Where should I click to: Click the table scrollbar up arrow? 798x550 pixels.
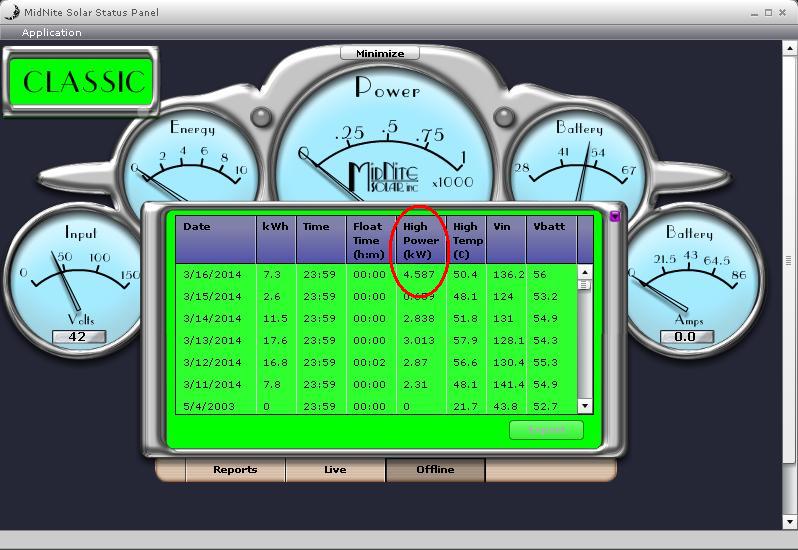coord(585,272)
